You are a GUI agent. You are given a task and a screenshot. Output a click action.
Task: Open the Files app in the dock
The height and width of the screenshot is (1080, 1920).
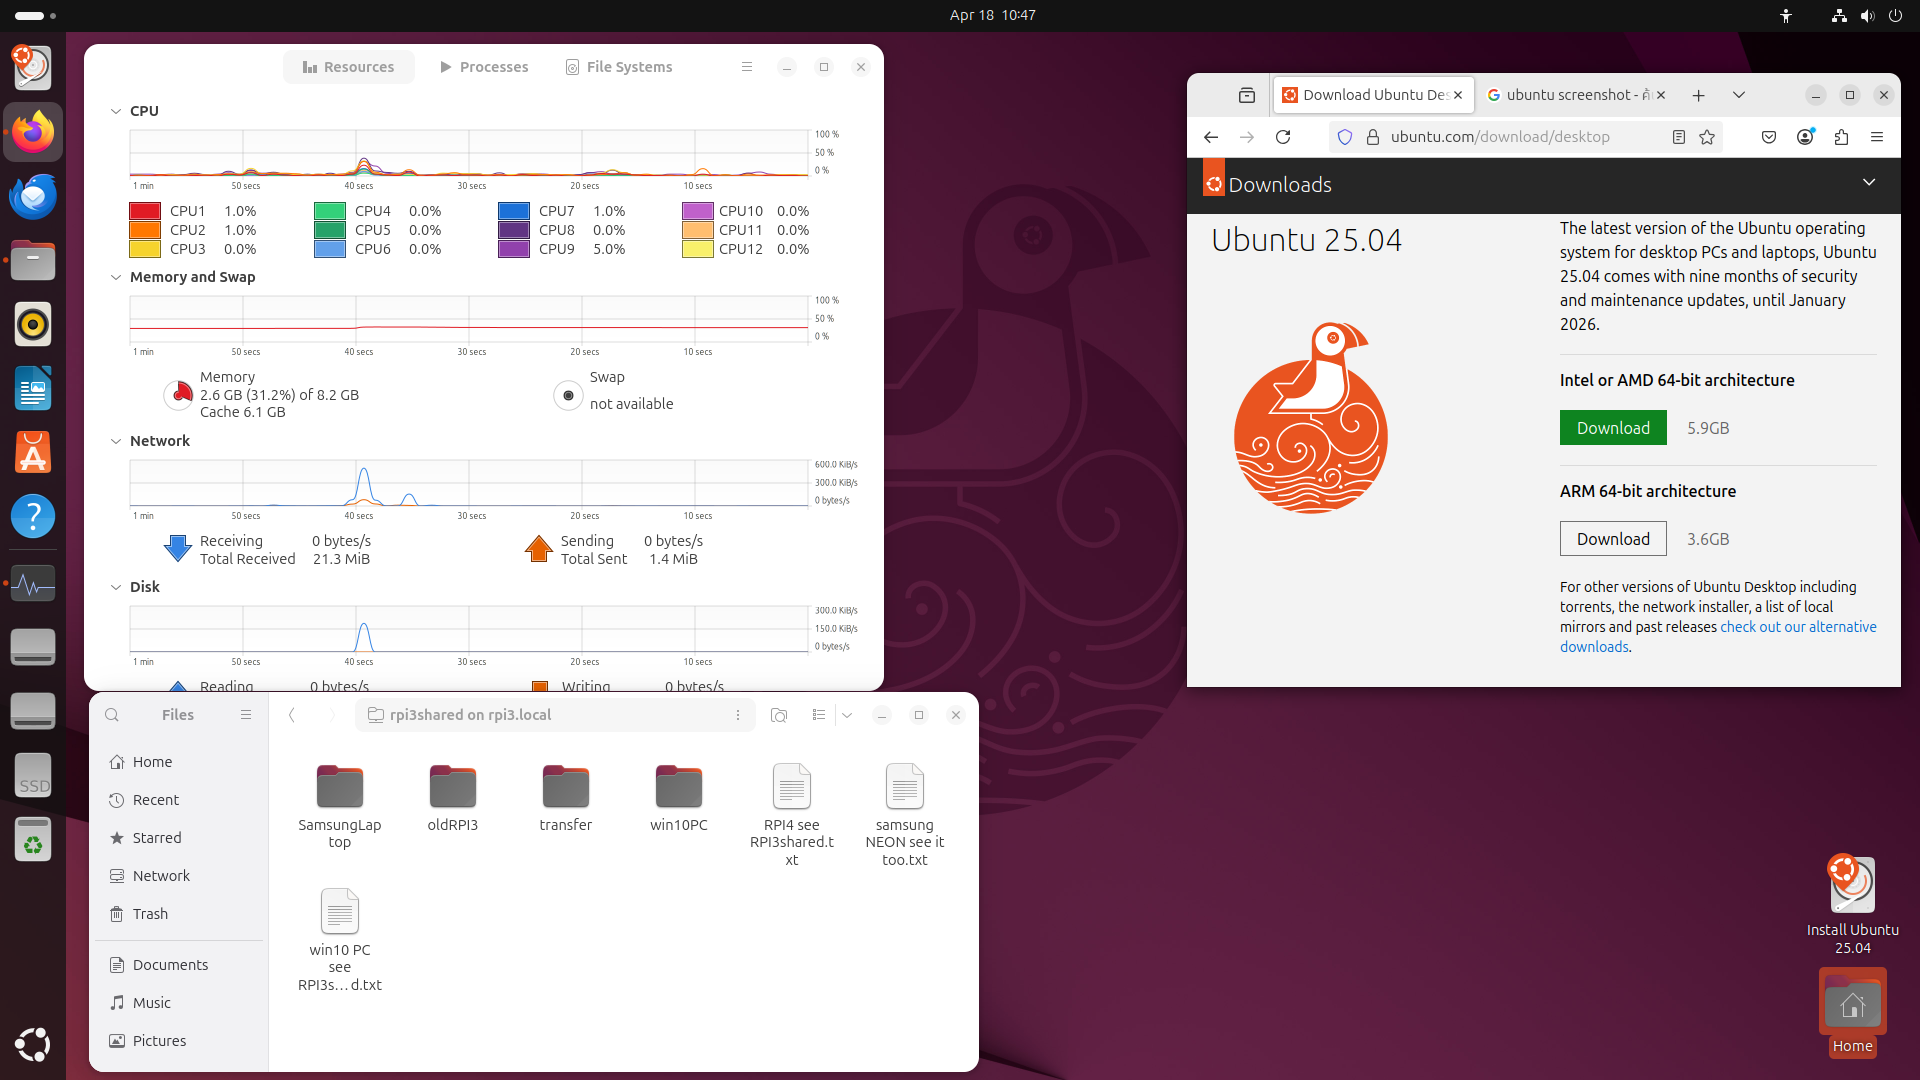click(x=33, y=260)
